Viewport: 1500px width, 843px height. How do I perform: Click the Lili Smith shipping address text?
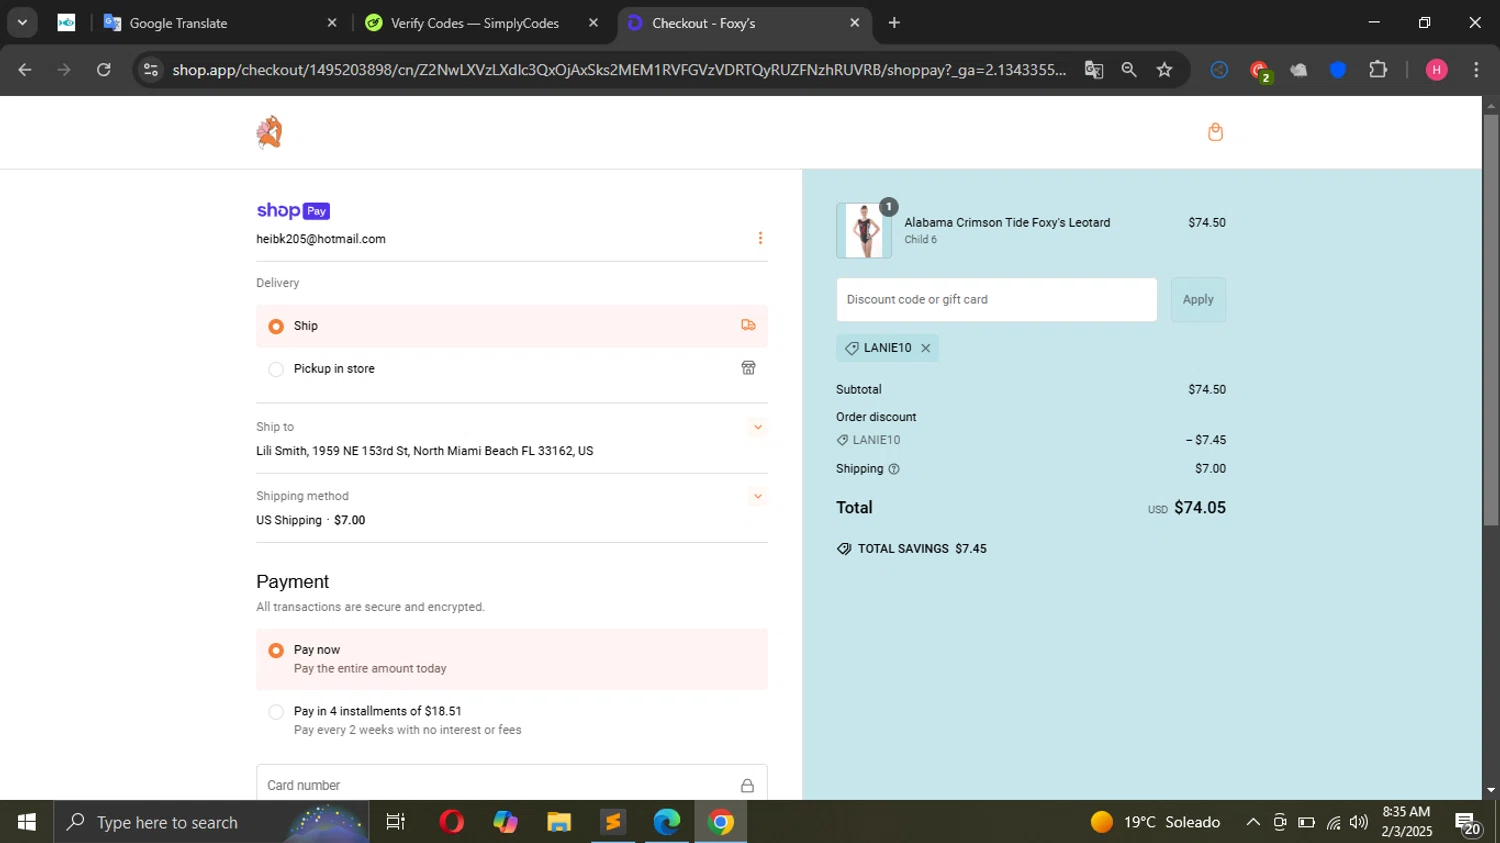tap(425, 451)
